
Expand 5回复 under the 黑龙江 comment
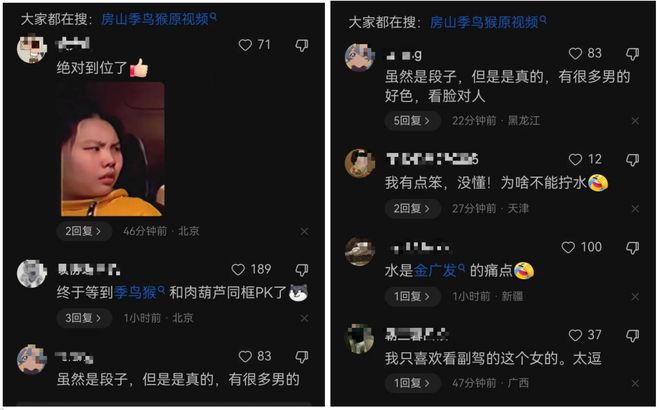pos(412,121)
